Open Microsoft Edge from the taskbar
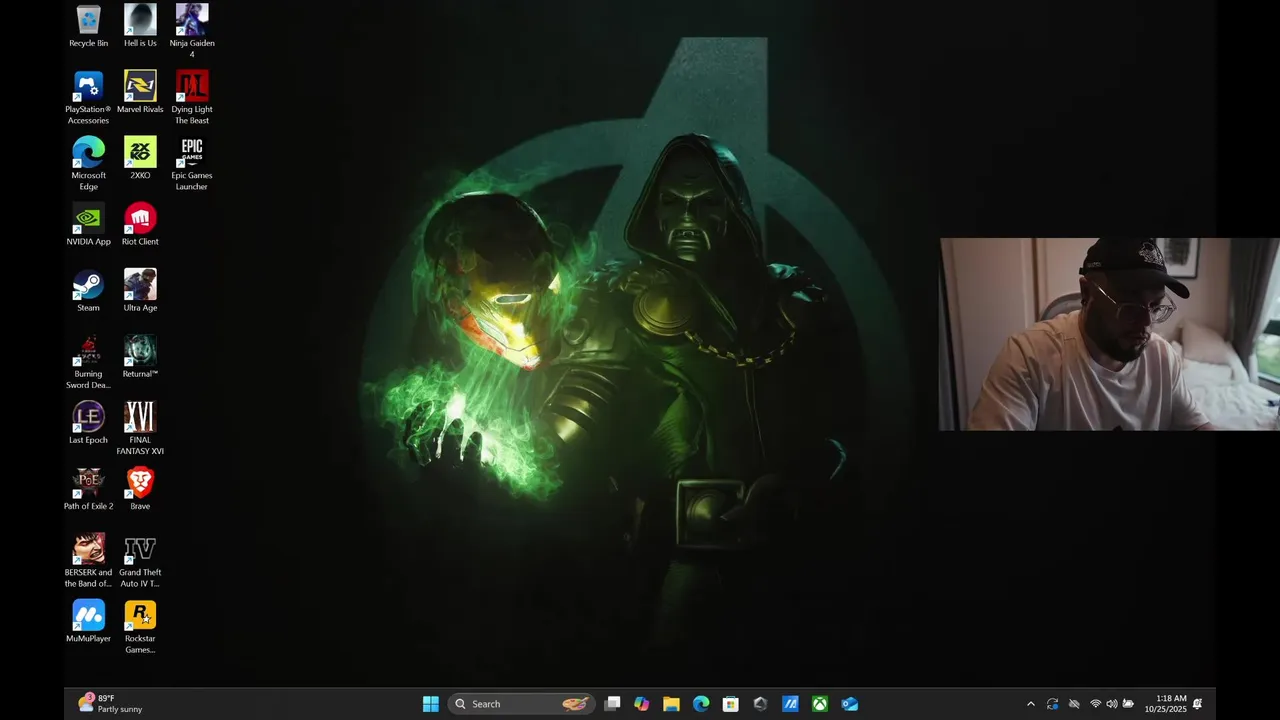1280x720 pixels. pyautogui.click(x=701, y=704)
